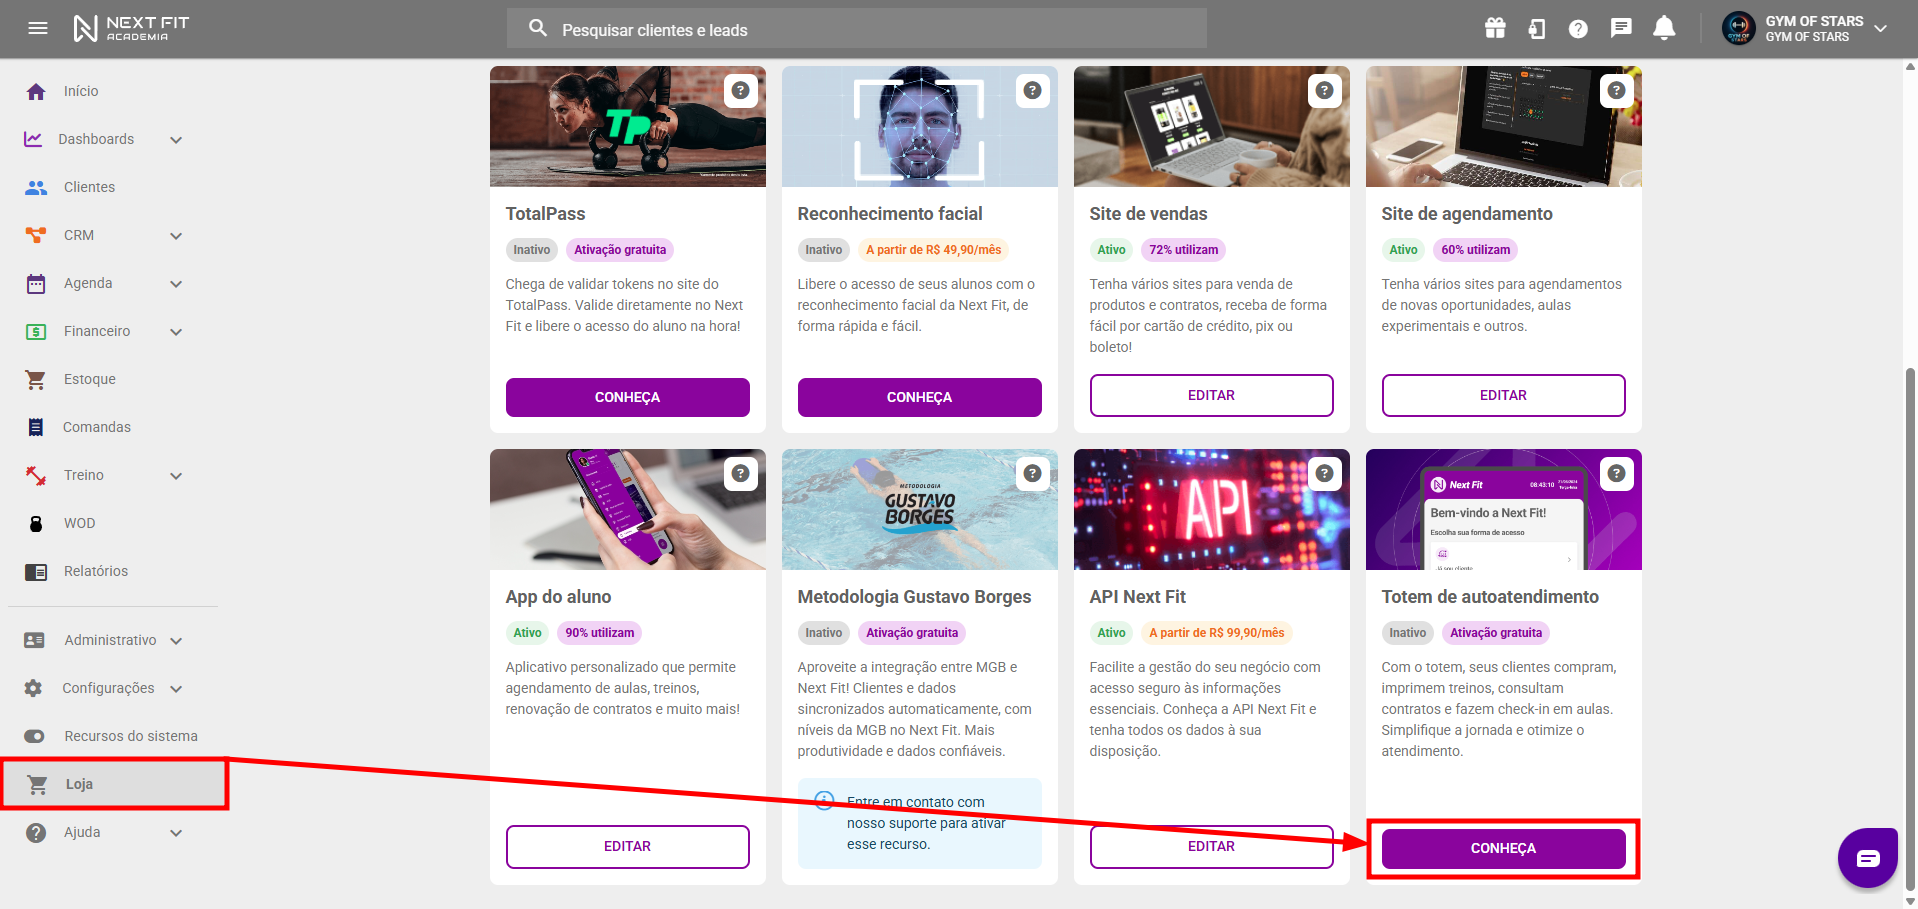Viewport: 1918px width, 909px height.
Task: Click help icon on Gustavo Borges card
Action: click(1032, 473)
